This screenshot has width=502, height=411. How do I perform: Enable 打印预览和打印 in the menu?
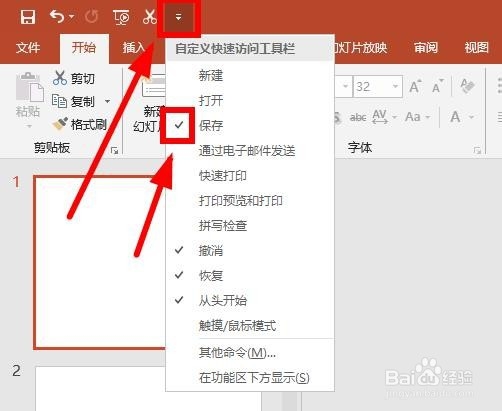pos(250,200)
